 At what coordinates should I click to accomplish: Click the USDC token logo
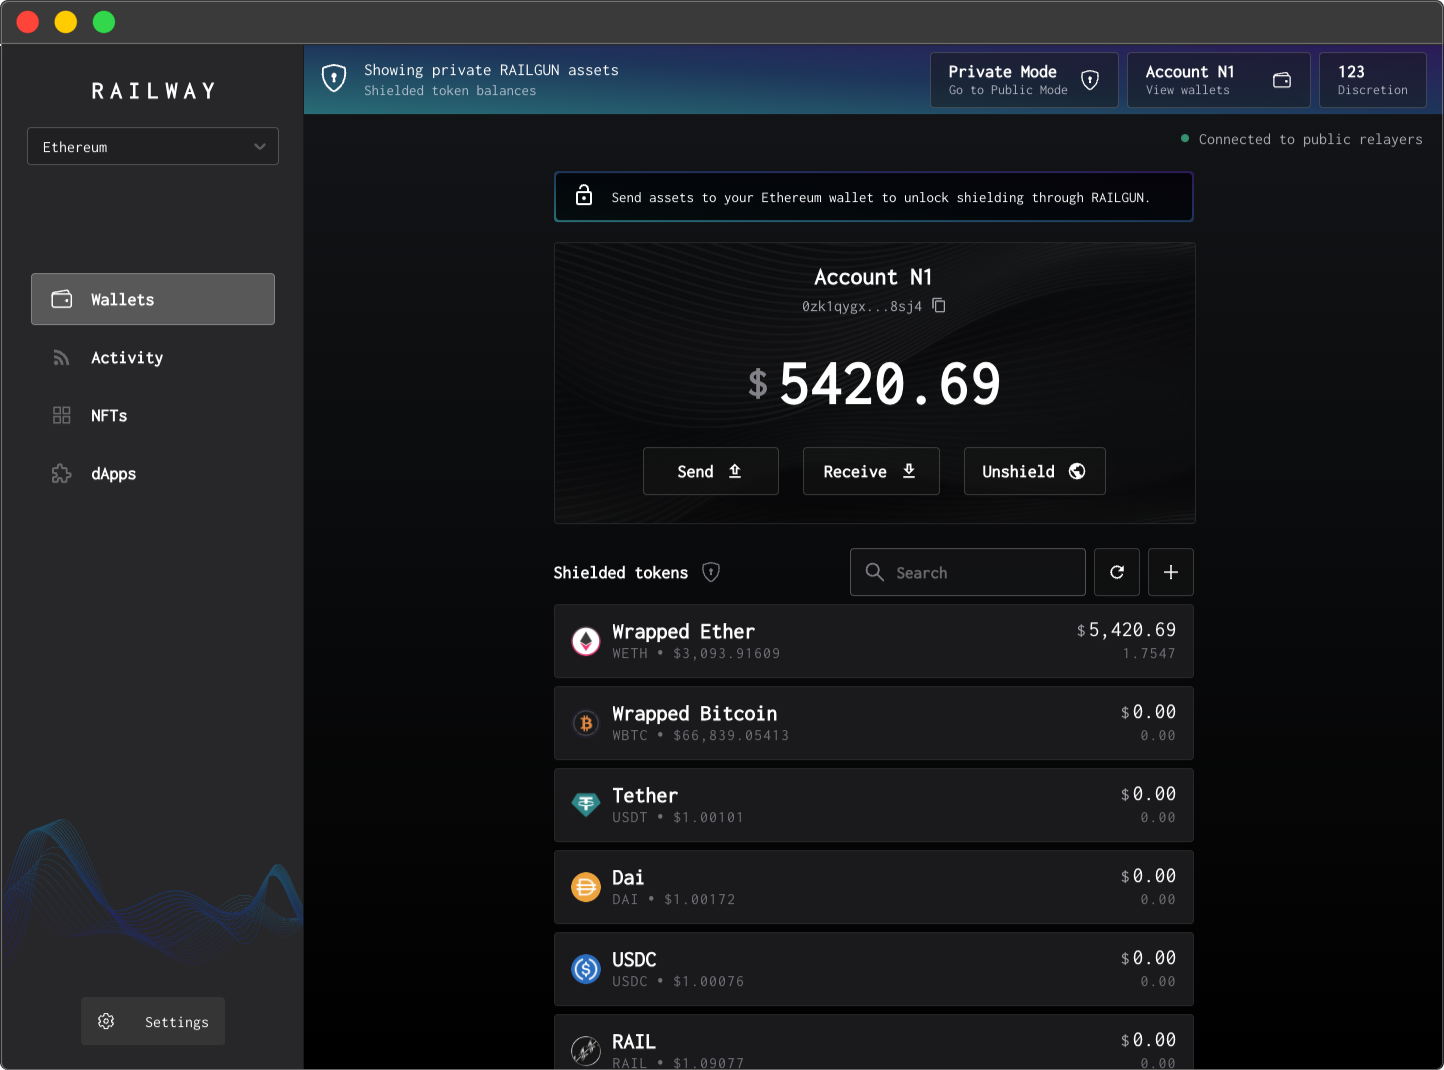pos(586,968)
